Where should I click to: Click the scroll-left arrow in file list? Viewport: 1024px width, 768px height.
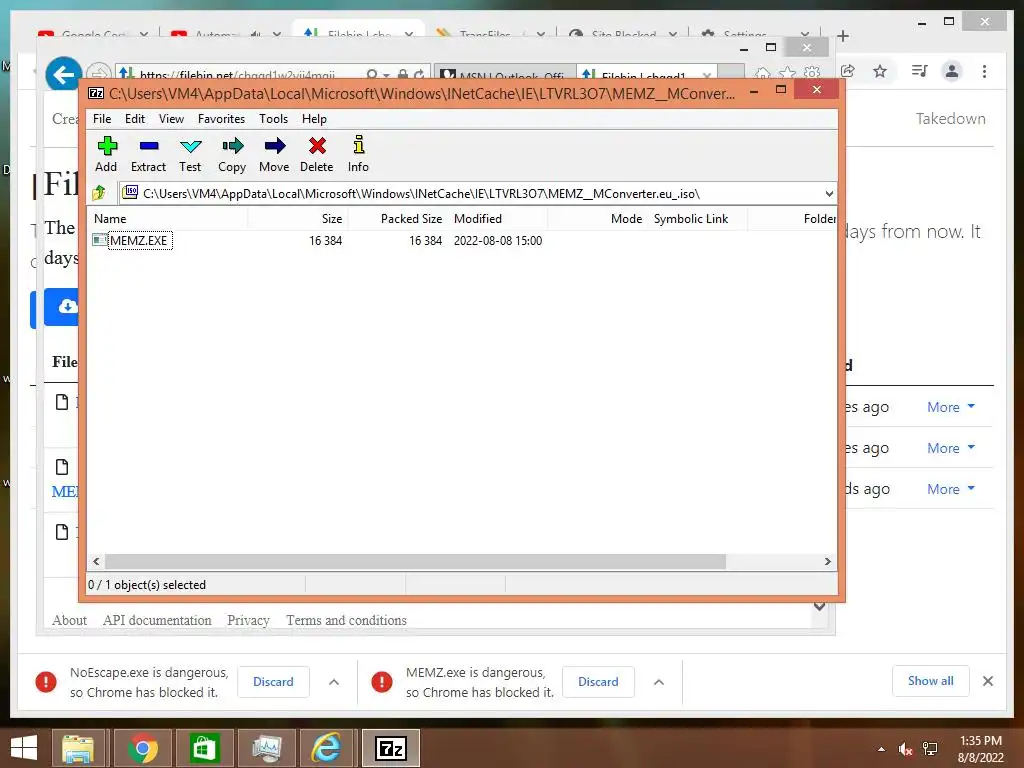coord(97,562)
